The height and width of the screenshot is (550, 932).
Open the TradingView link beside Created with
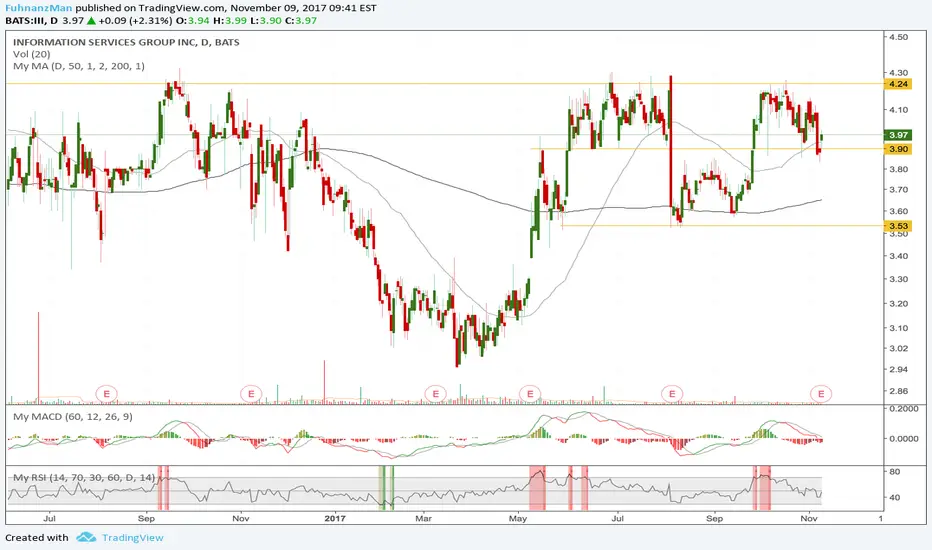point(133,538)
